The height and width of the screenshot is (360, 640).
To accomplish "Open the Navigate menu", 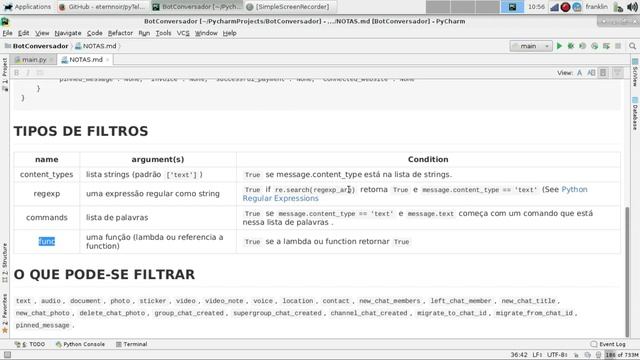I will tap(68, 33).
